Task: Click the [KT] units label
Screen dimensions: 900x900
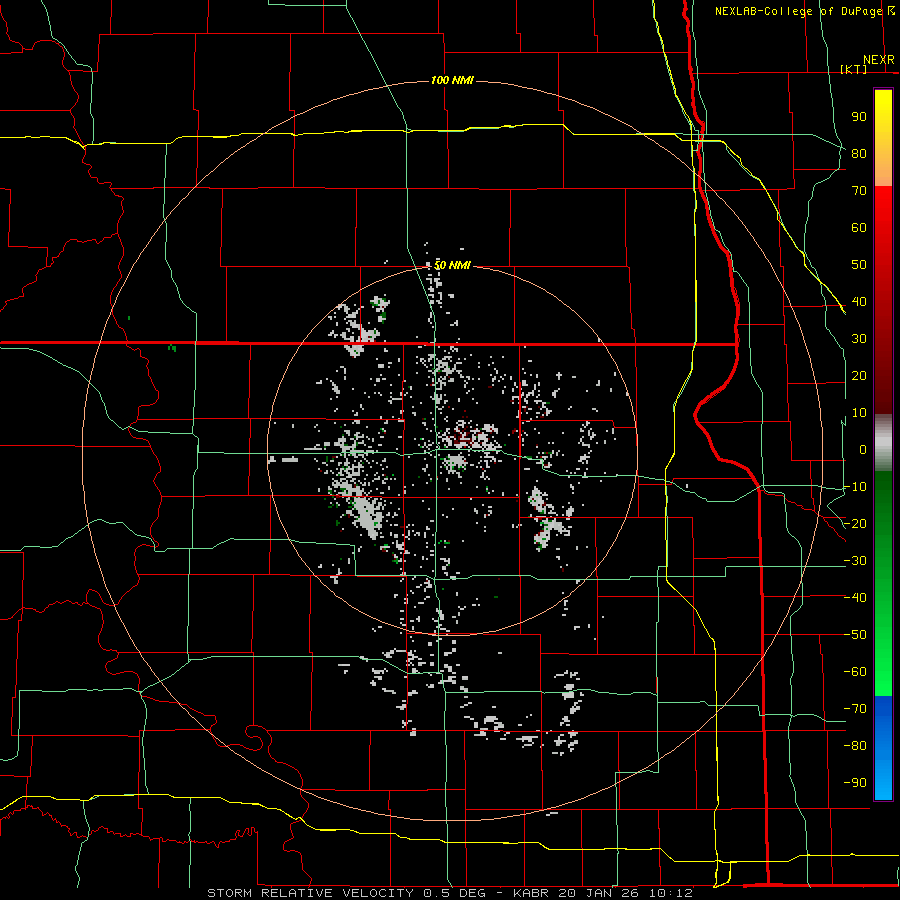Action: tap(854, 69)
